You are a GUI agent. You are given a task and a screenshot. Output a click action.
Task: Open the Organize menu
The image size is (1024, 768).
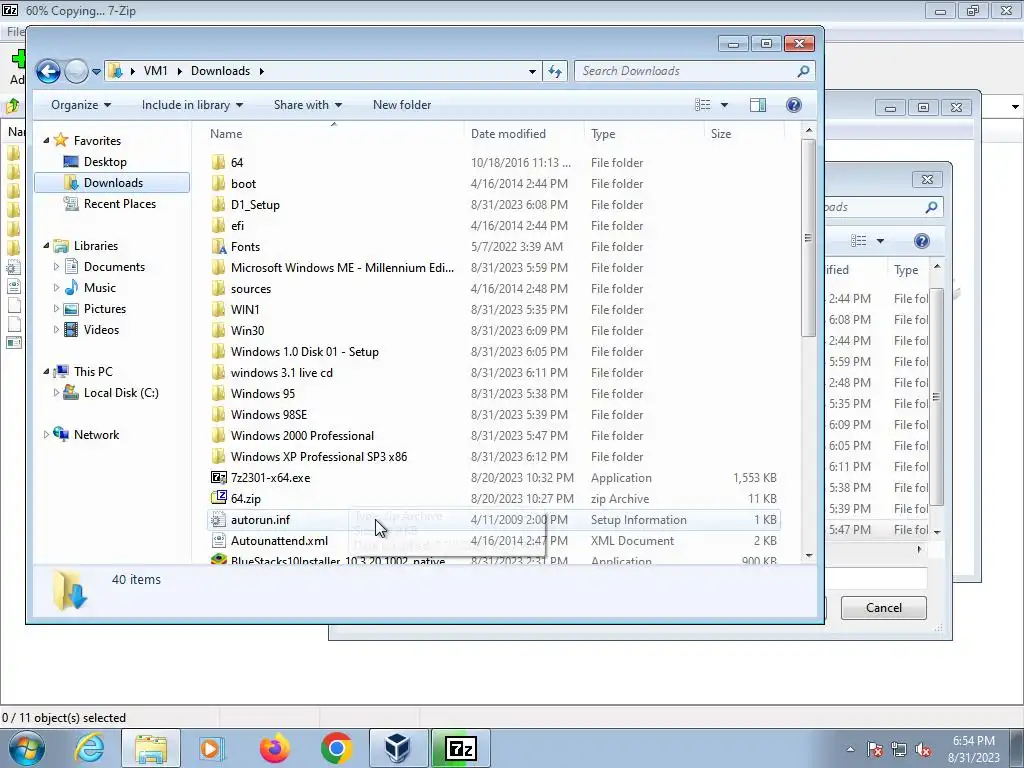(81, 105)
